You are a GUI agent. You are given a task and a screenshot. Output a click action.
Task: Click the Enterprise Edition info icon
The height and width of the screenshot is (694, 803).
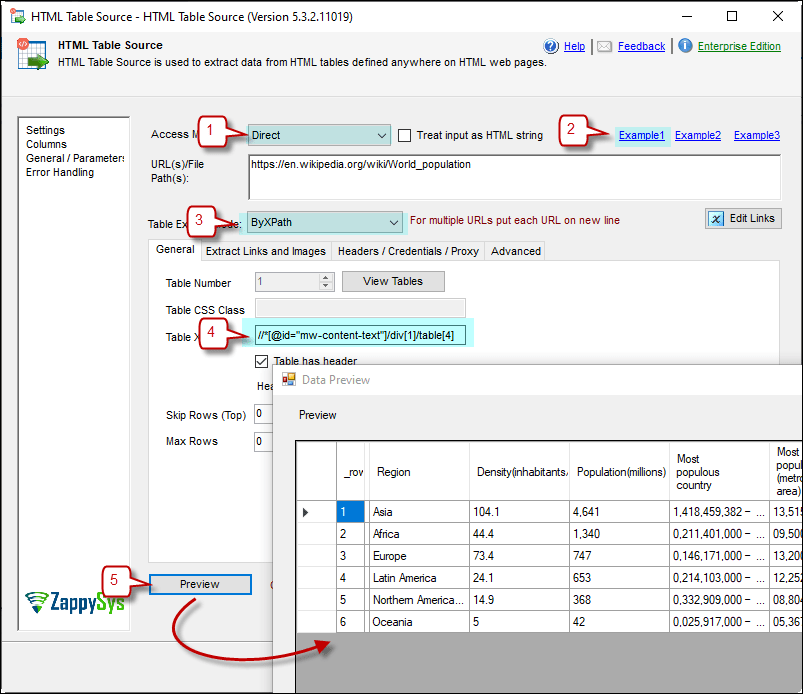pos(684,46)
